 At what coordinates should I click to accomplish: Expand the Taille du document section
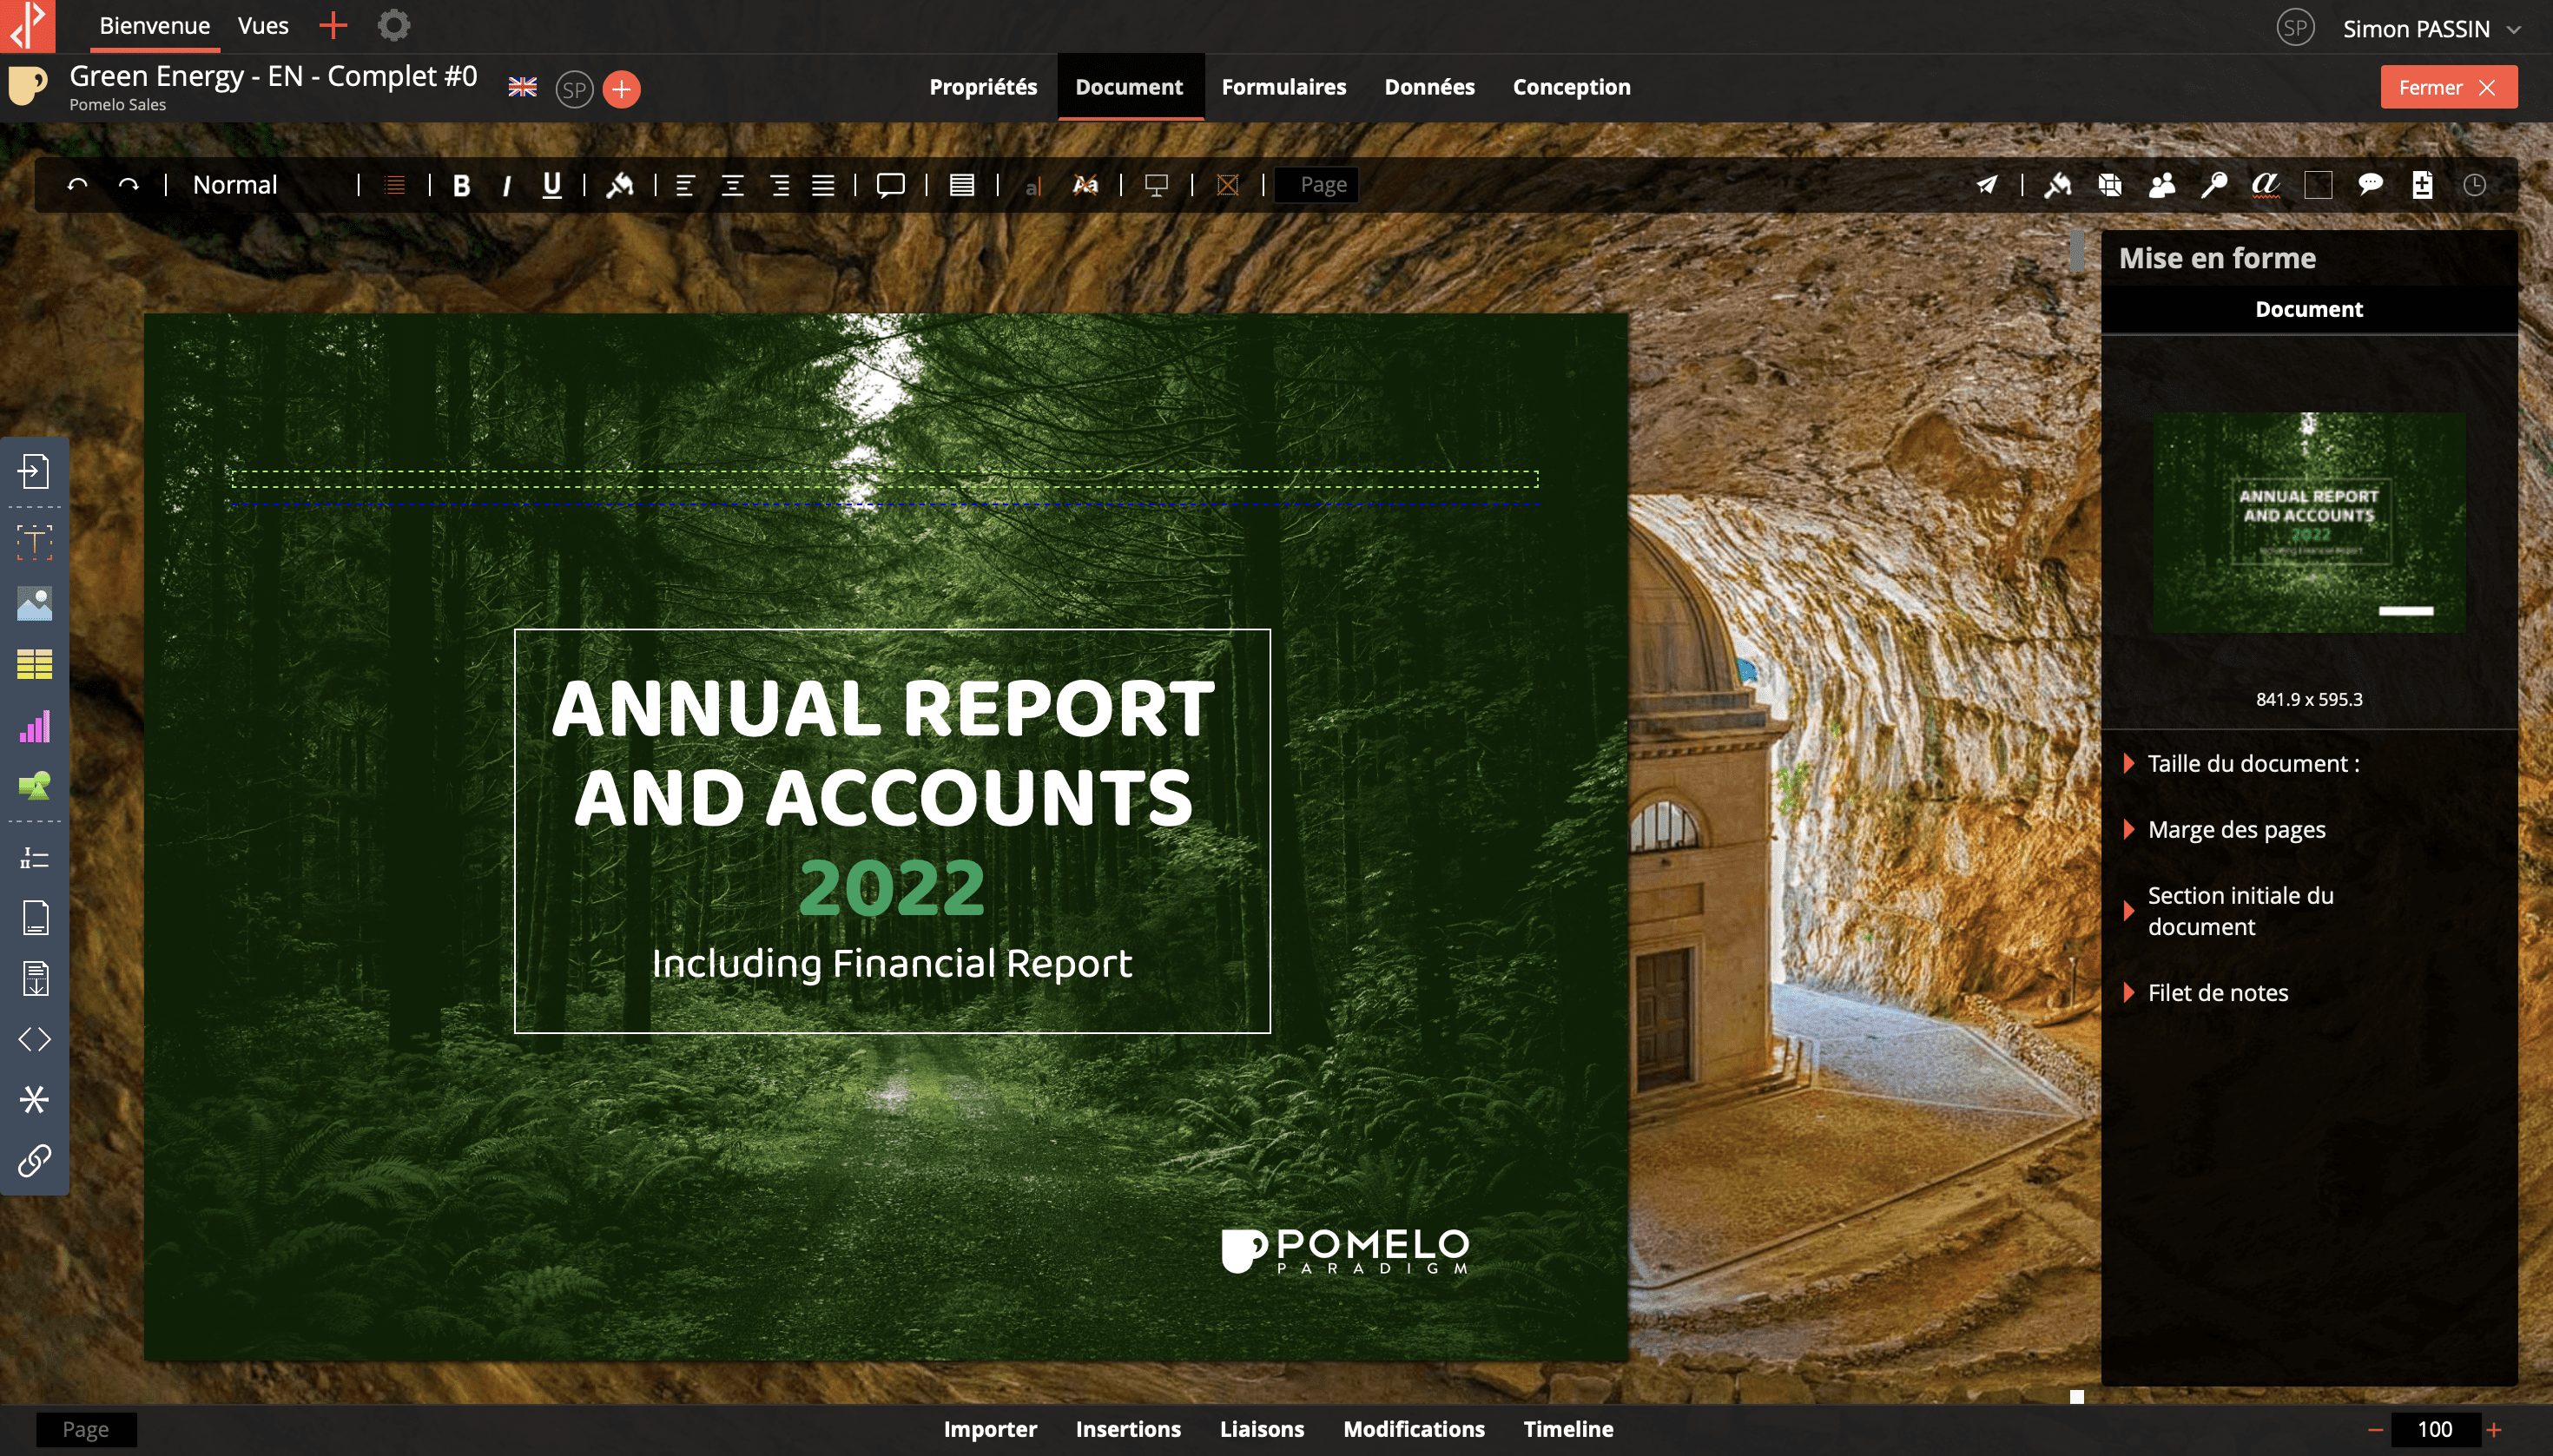coord(2252,763)
